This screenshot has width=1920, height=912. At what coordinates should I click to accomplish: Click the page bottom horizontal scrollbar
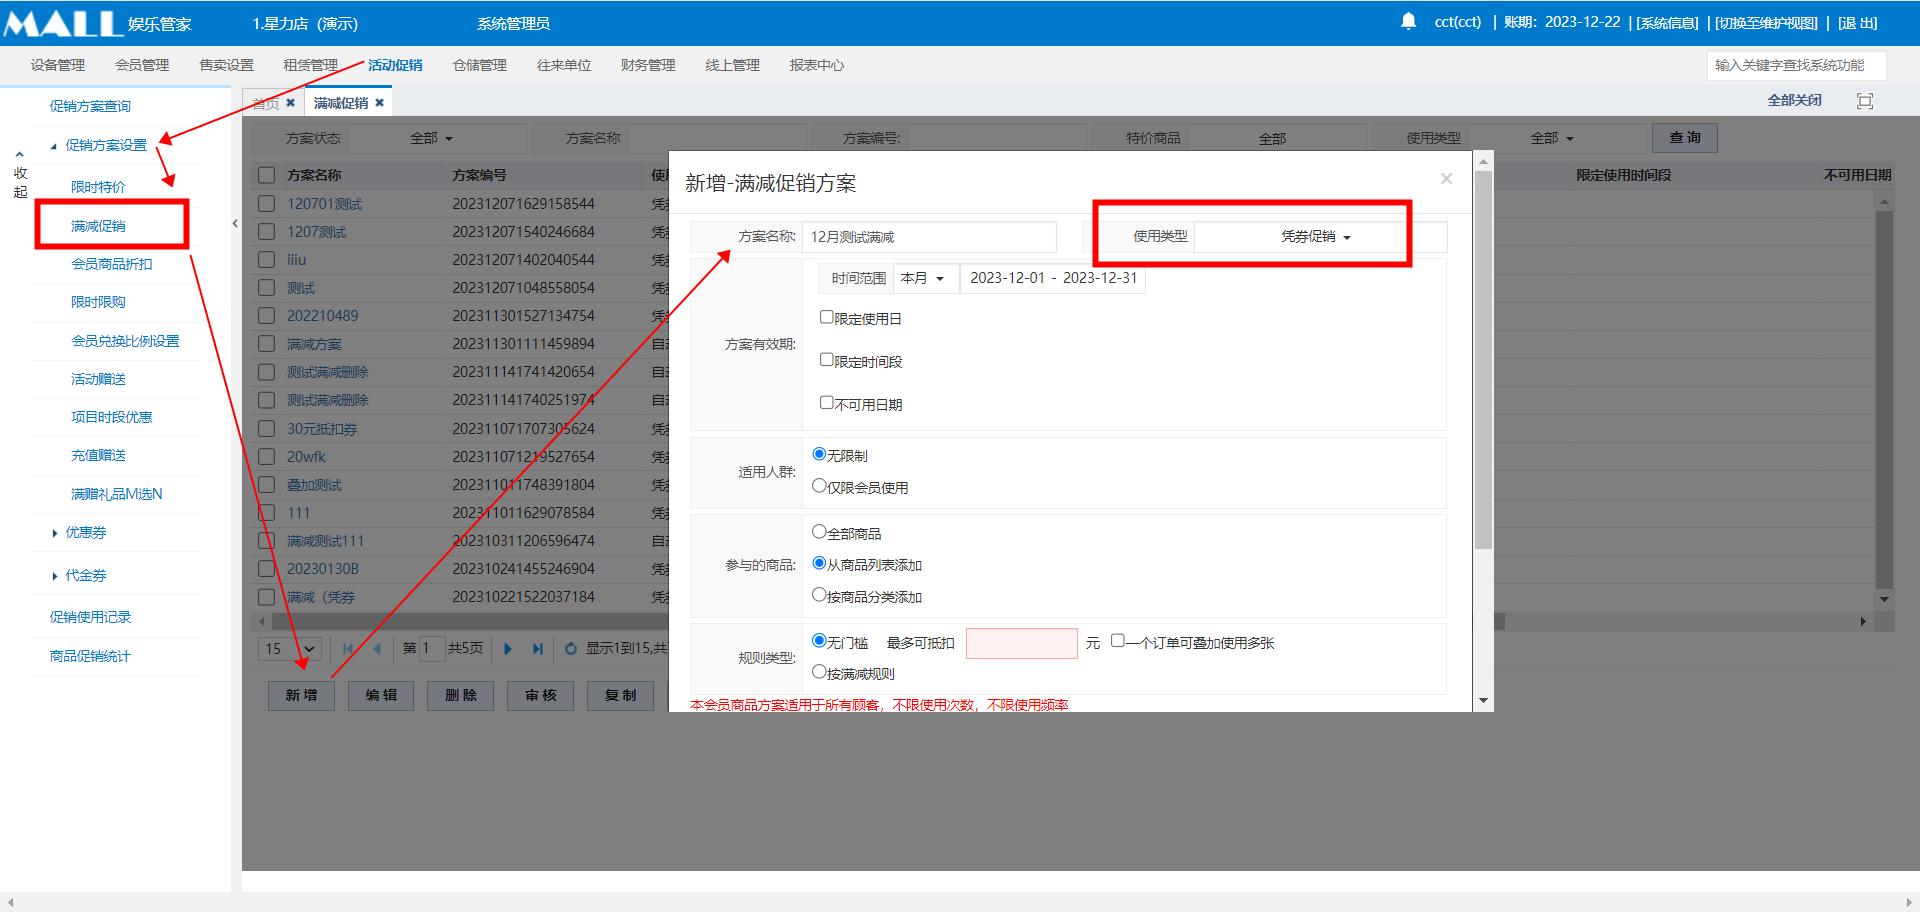tap(960, 902)
